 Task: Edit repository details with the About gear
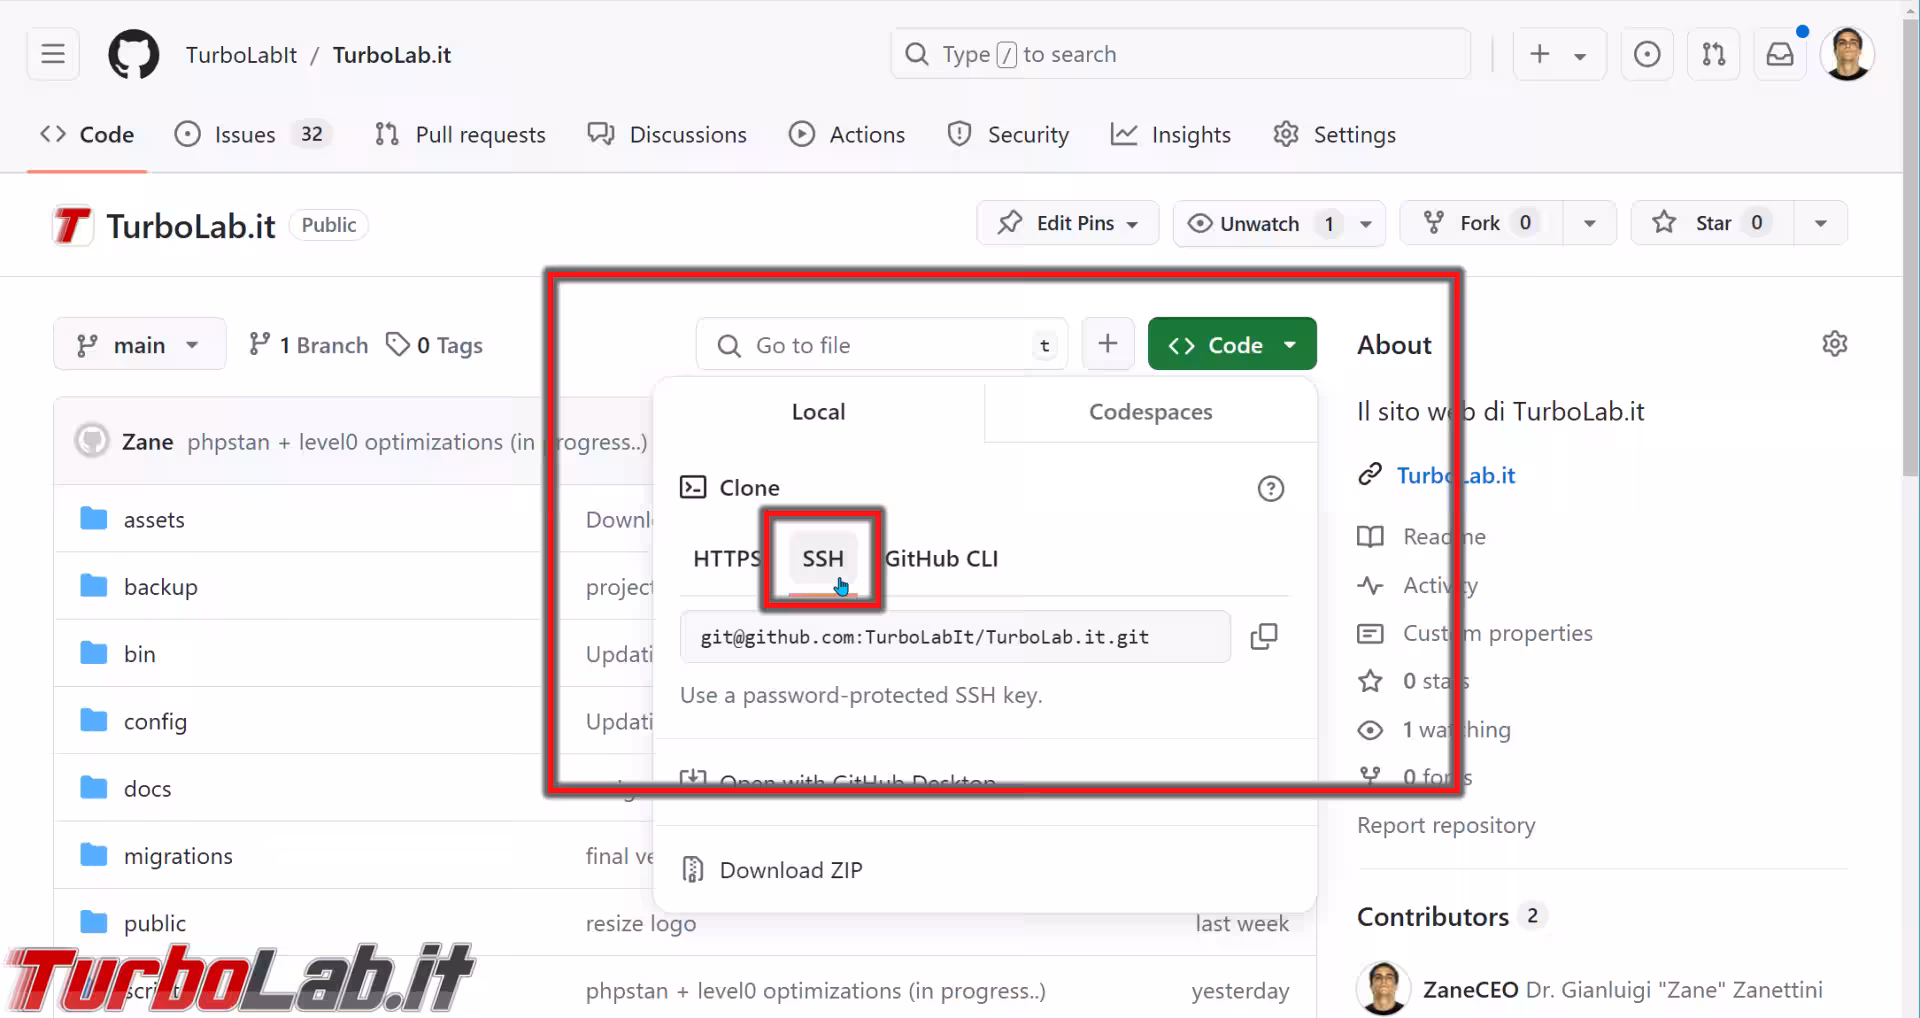(x=1835, y=344)
